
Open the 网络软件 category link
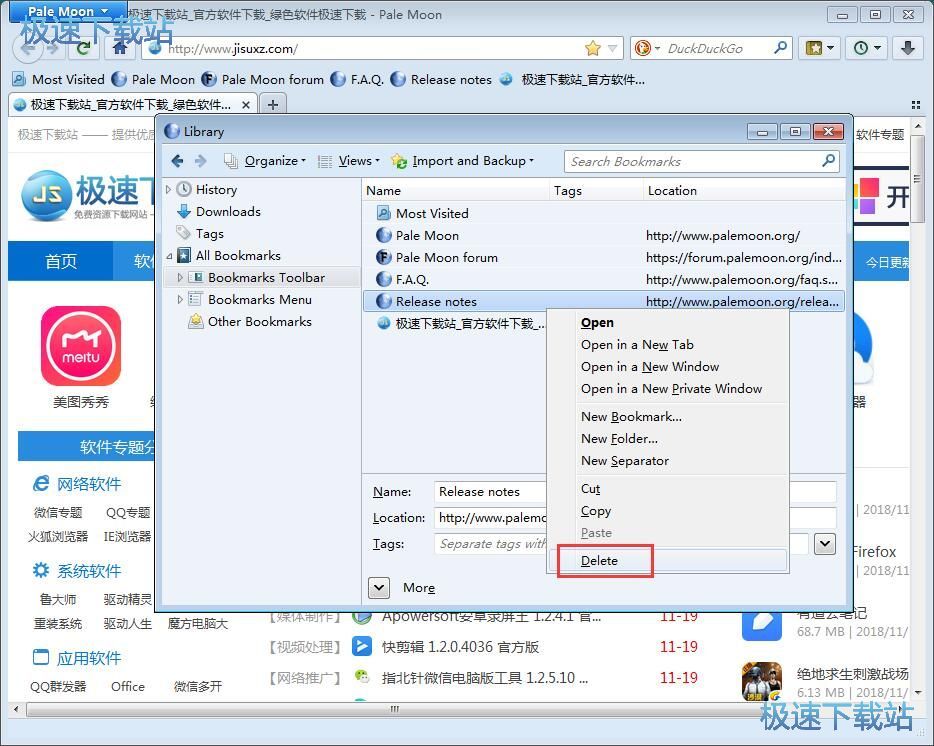89,484
